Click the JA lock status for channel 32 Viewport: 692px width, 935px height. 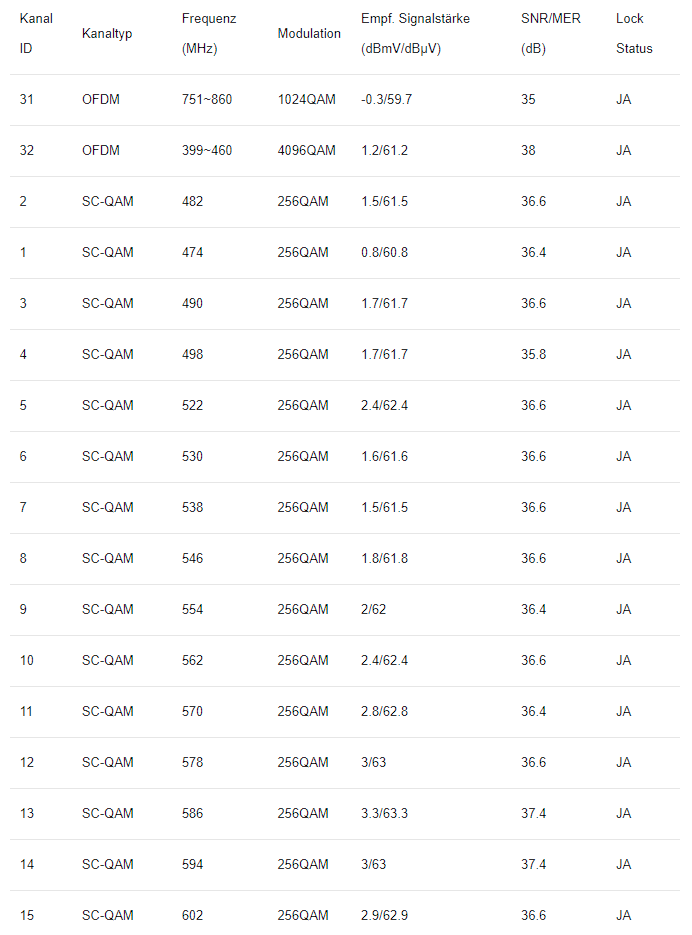[623, 151]
